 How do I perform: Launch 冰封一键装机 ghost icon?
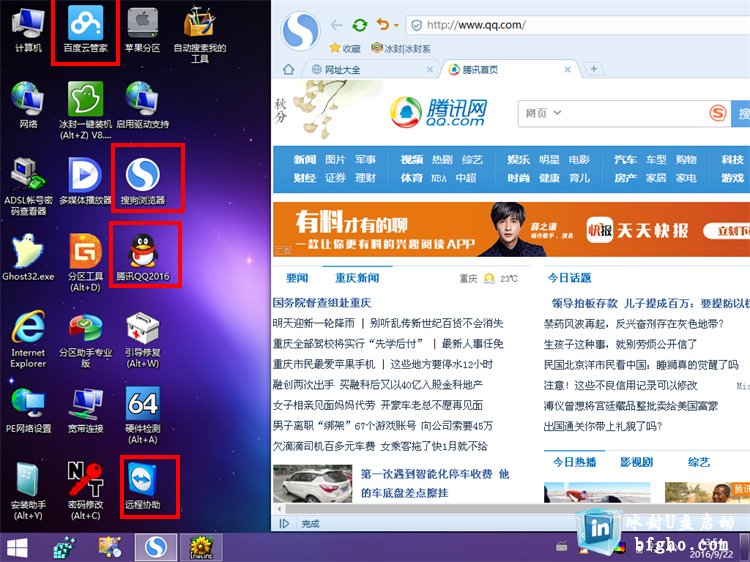click(86, 110)
